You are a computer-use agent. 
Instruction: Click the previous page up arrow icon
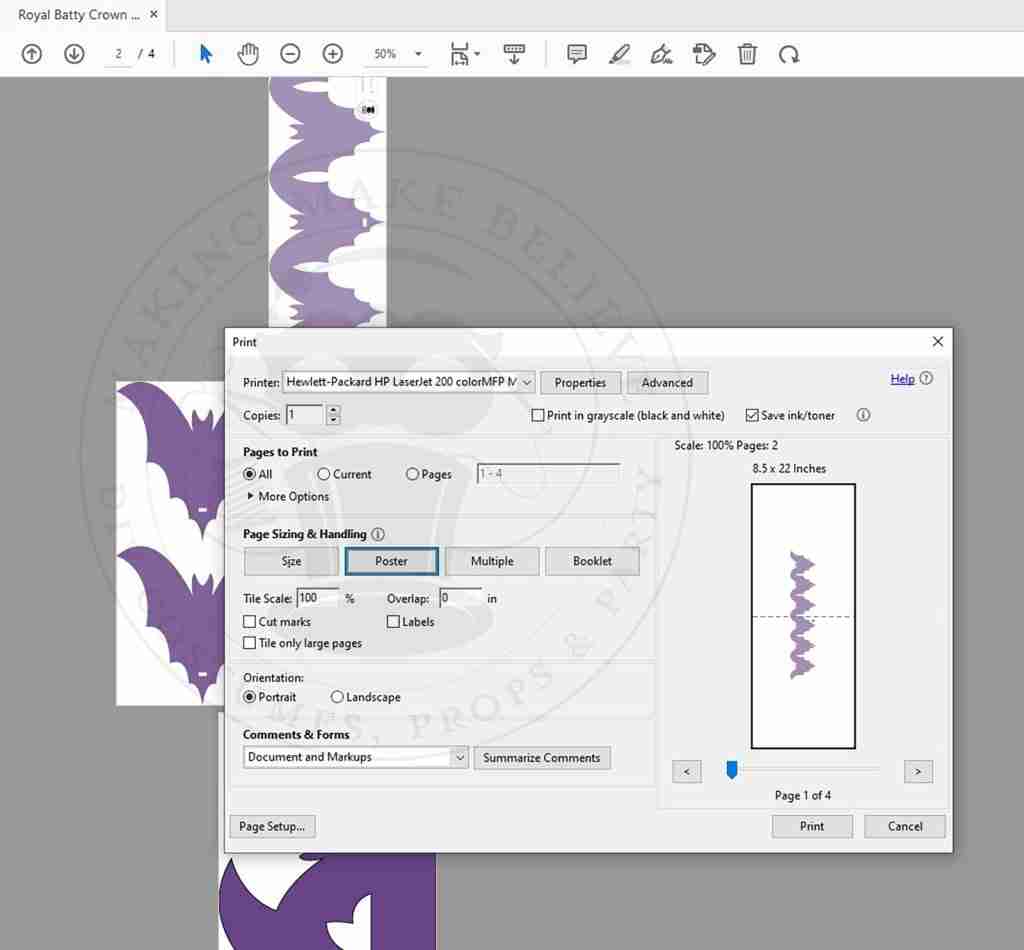32,54
